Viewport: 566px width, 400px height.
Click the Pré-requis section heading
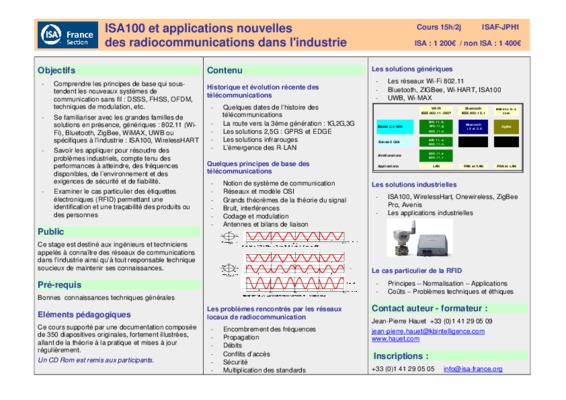[x=59, y=285]
